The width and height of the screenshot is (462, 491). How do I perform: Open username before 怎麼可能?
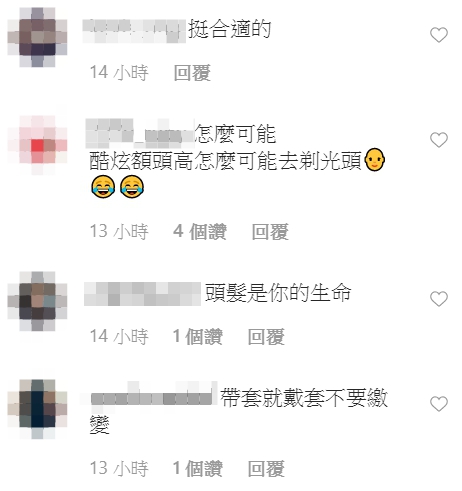[140, 133]
